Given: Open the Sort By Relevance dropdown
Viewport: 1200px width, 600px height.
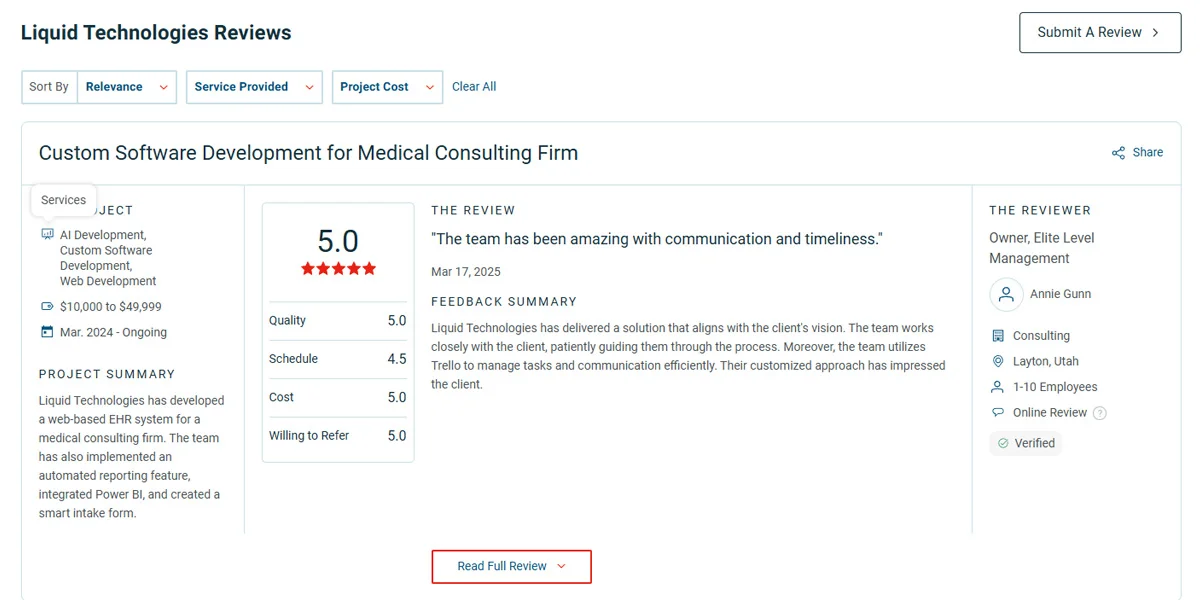Looking at the screenshot, I should click(x=127, y=87).
